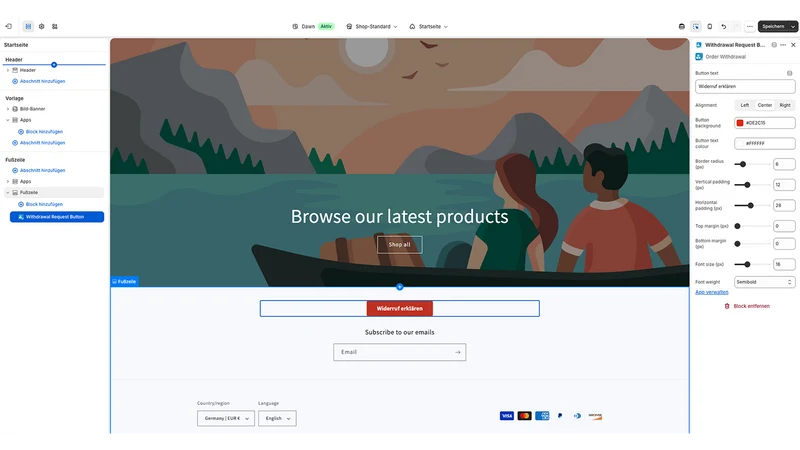Screen dimensions: 800x450
Task: Click the dynamic source icon beside Button text
Action: [790, 73]
